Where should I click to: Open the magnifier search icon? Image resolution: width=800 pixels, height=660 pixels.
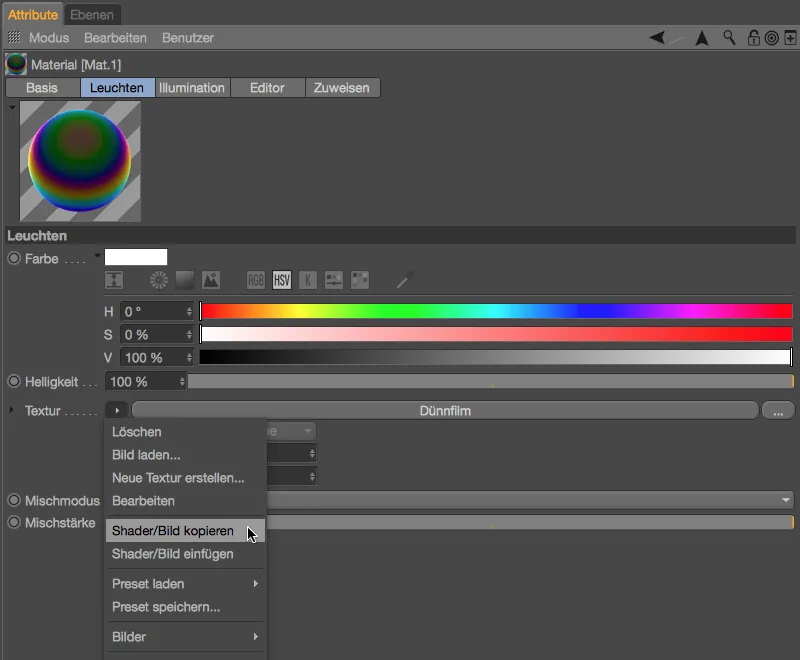(729, 38)
